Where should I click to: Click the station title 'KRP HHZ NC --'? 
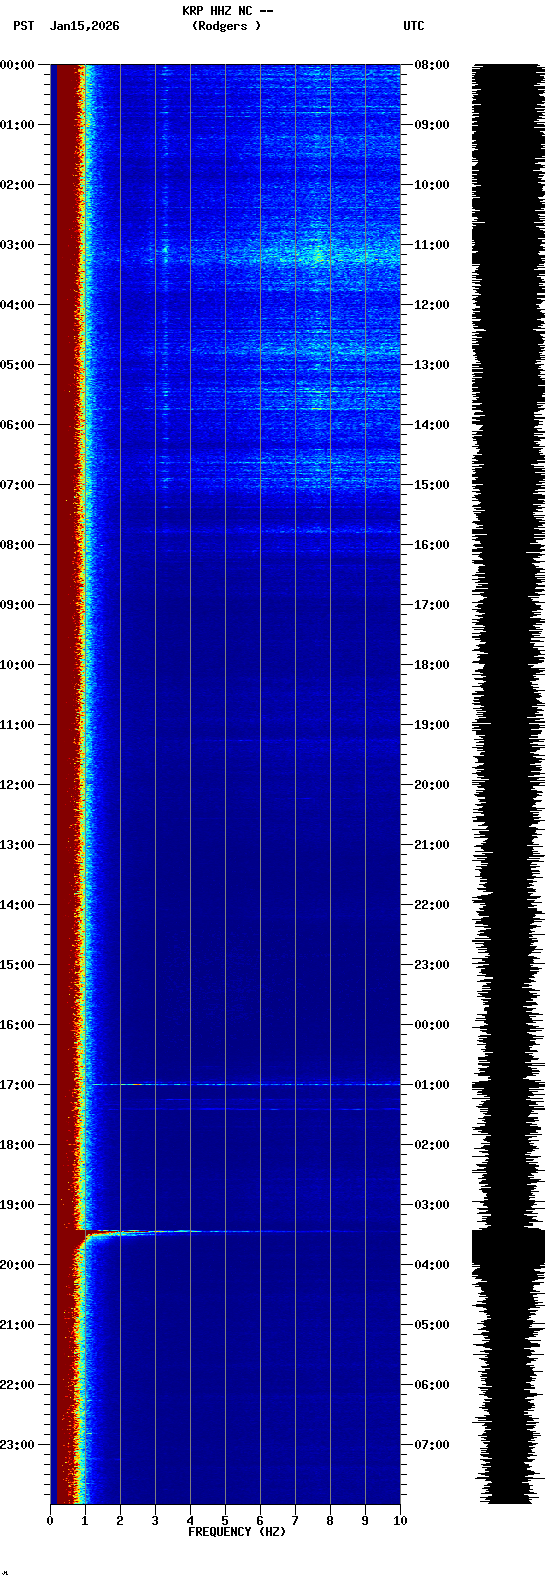[227, 10]
